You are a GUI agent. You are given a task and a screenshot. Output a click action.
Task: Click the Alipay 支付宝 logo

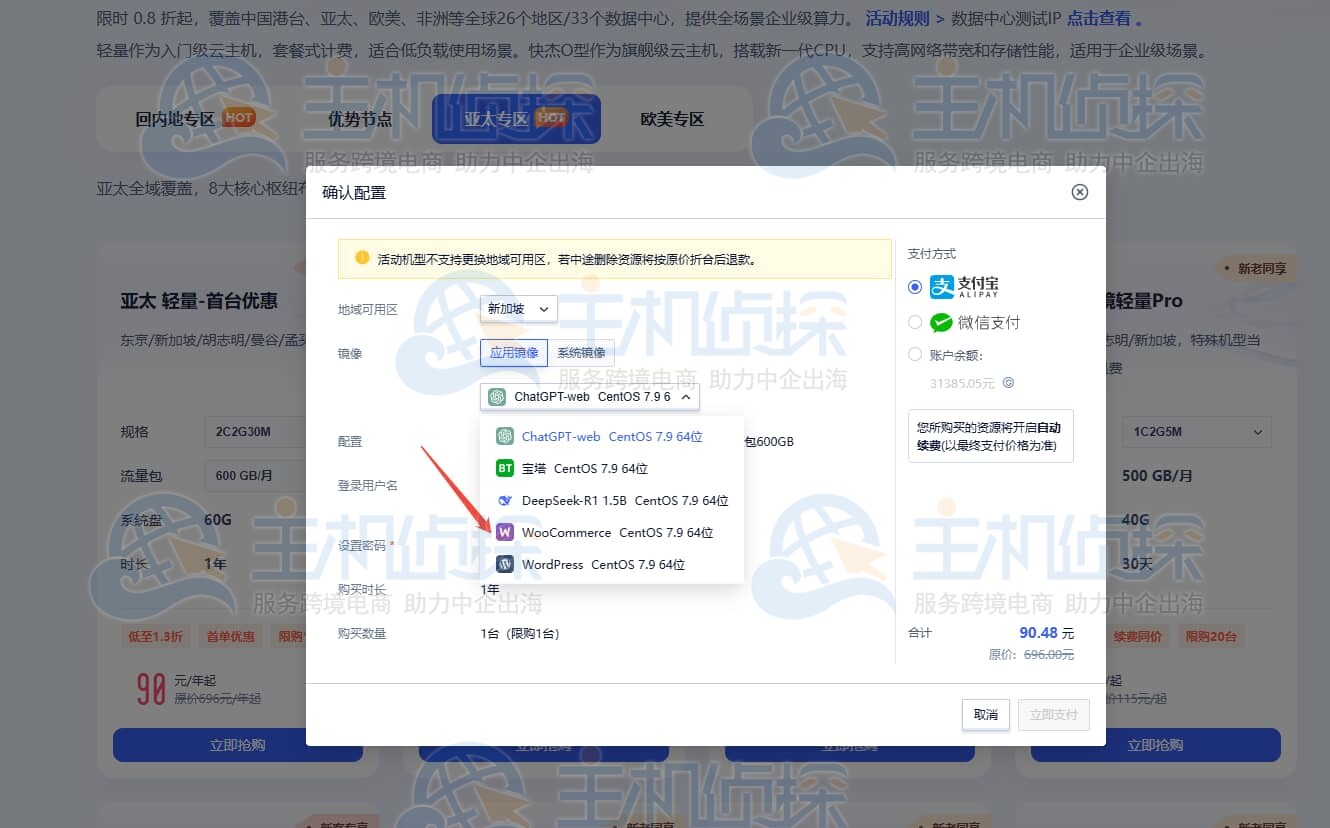coord(964,287)
